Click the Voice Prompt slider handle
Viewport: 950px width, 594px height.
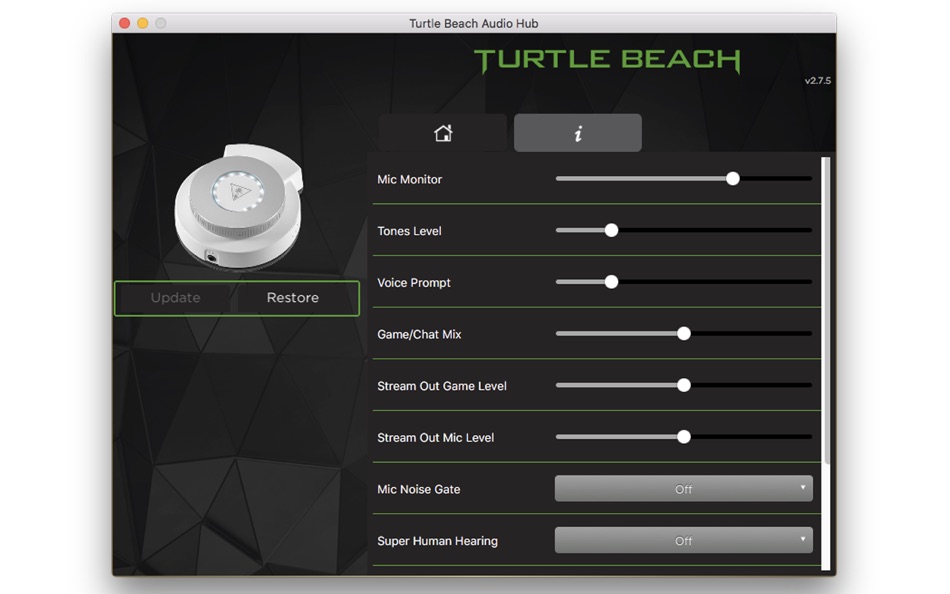coord(611,282)
